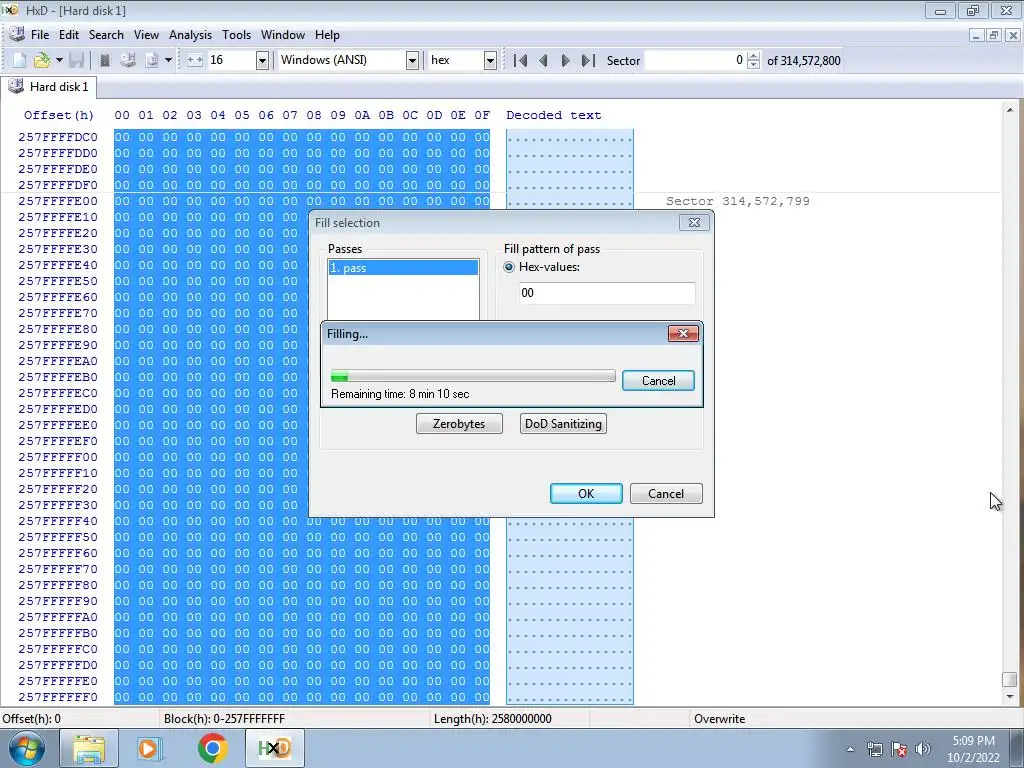Image resolution: width=1024 pixels, height=768 pixels.
Task: Click the Sector 314,572,799 label
Action: (x=738, y=201)
